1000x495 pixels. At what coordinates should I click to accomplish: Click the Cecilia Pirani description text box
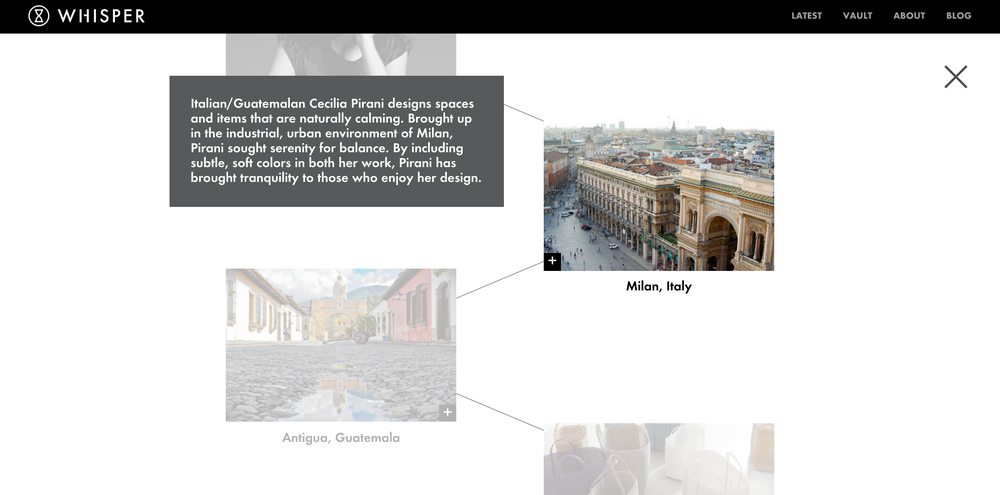point(337,141)
